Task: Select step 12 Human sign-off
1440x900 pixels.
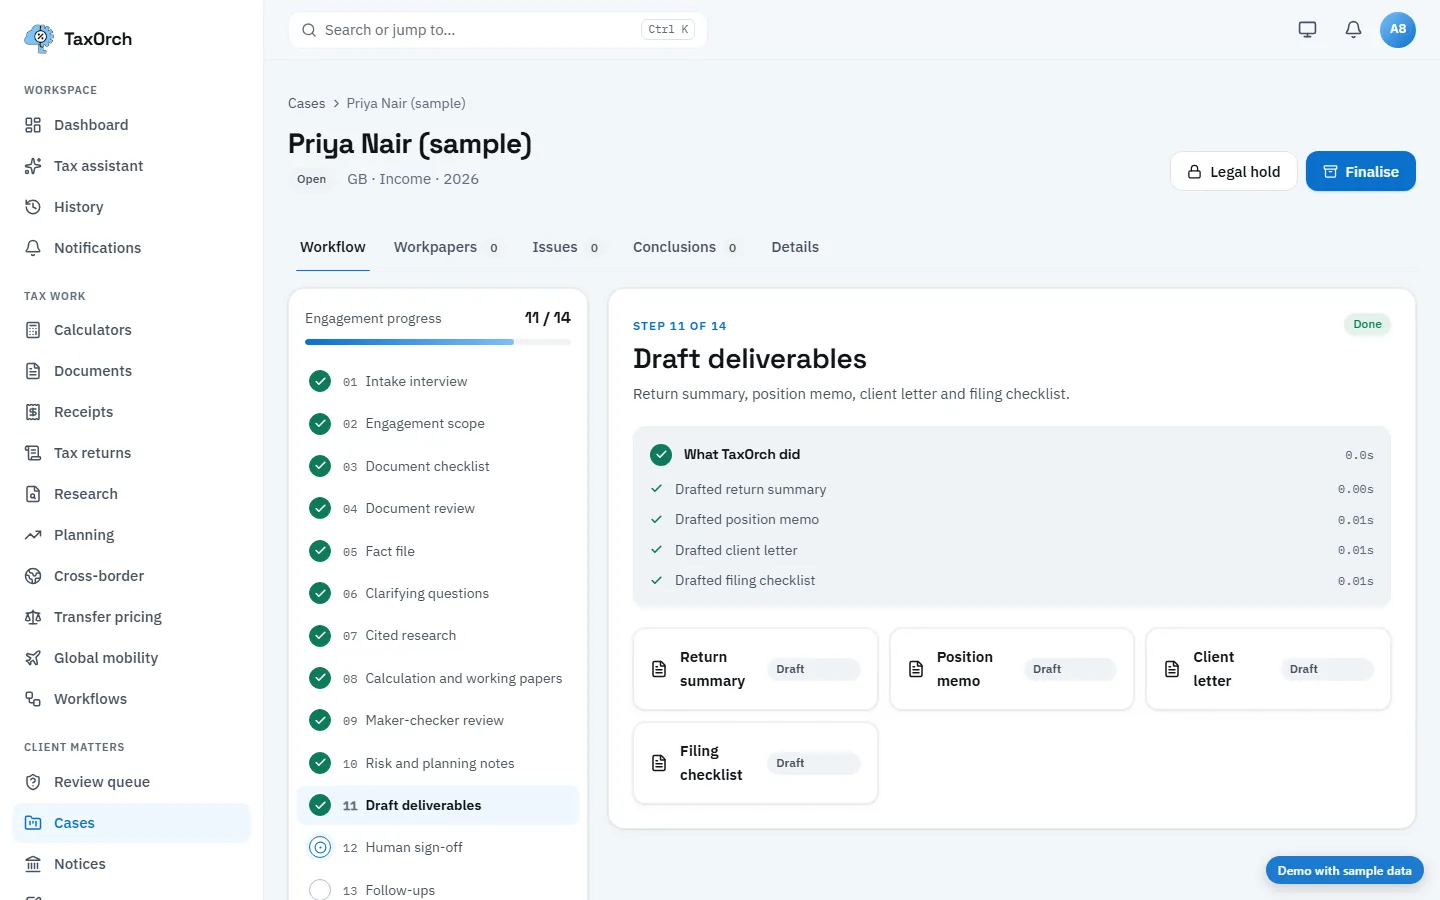Action: pyautogui.click(x=438, y=847)
